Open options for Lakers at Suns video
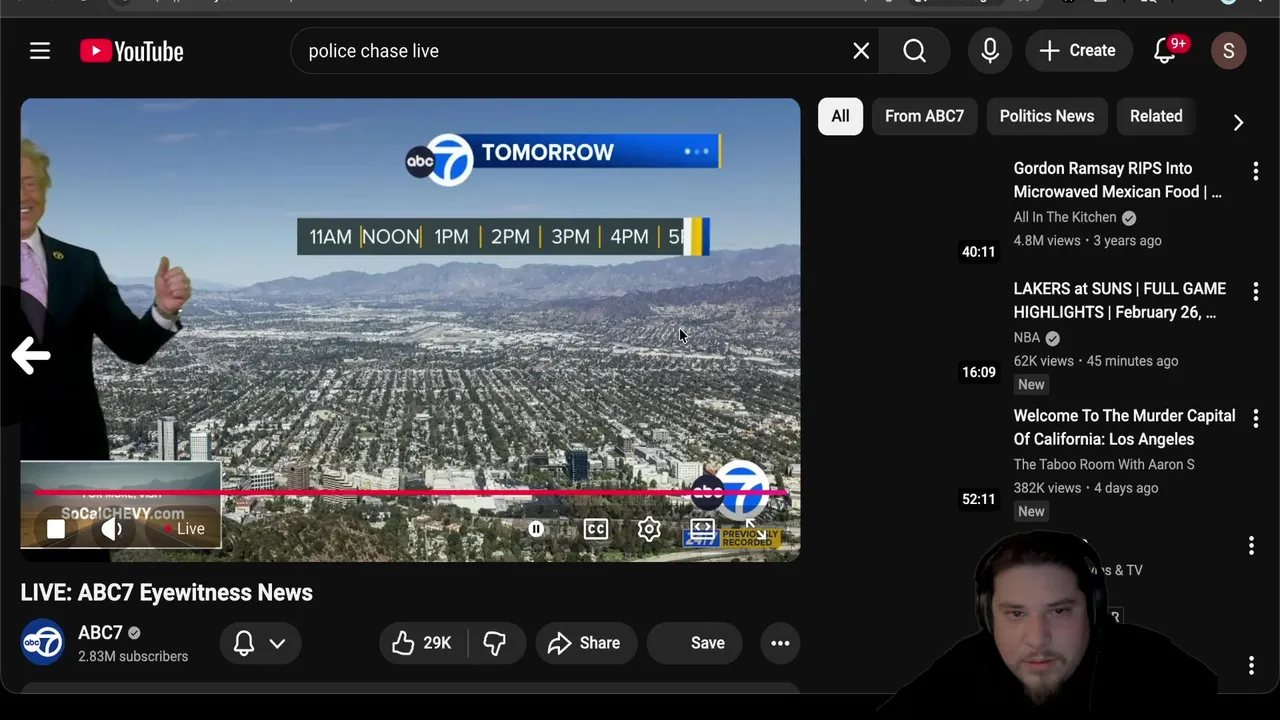The image size is (1280, 720). click(1256, 291)
